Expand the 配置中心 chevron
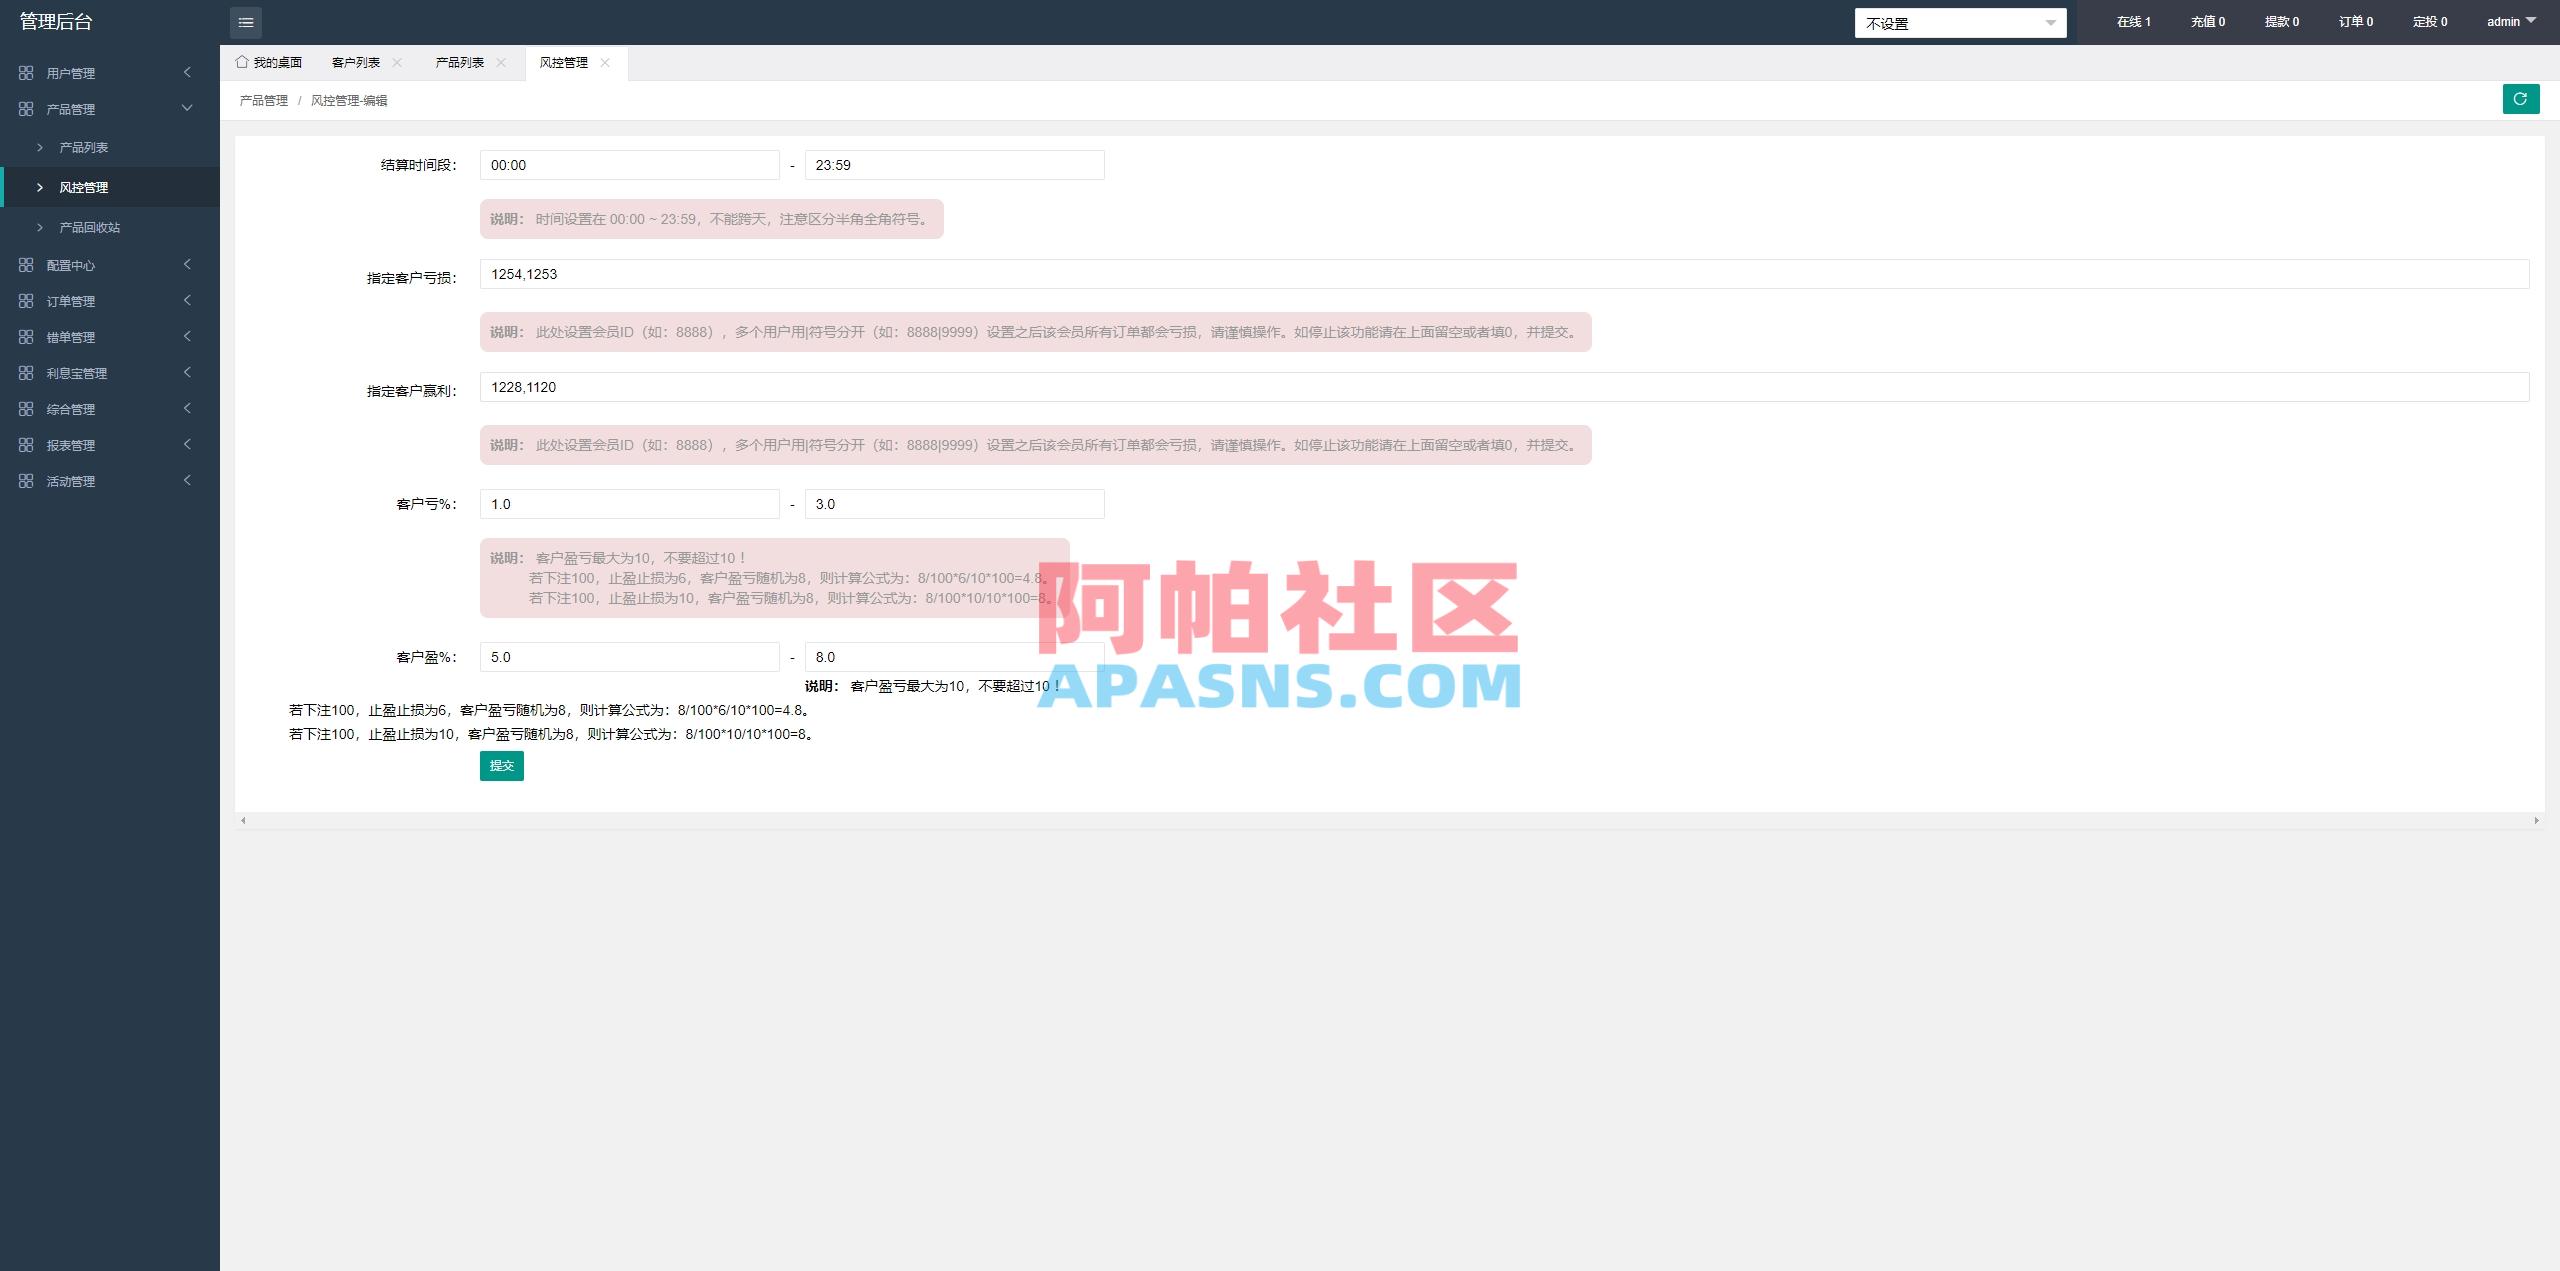Image resolution: width=2560 pixels, height=1271 pixels. [187, 264]
